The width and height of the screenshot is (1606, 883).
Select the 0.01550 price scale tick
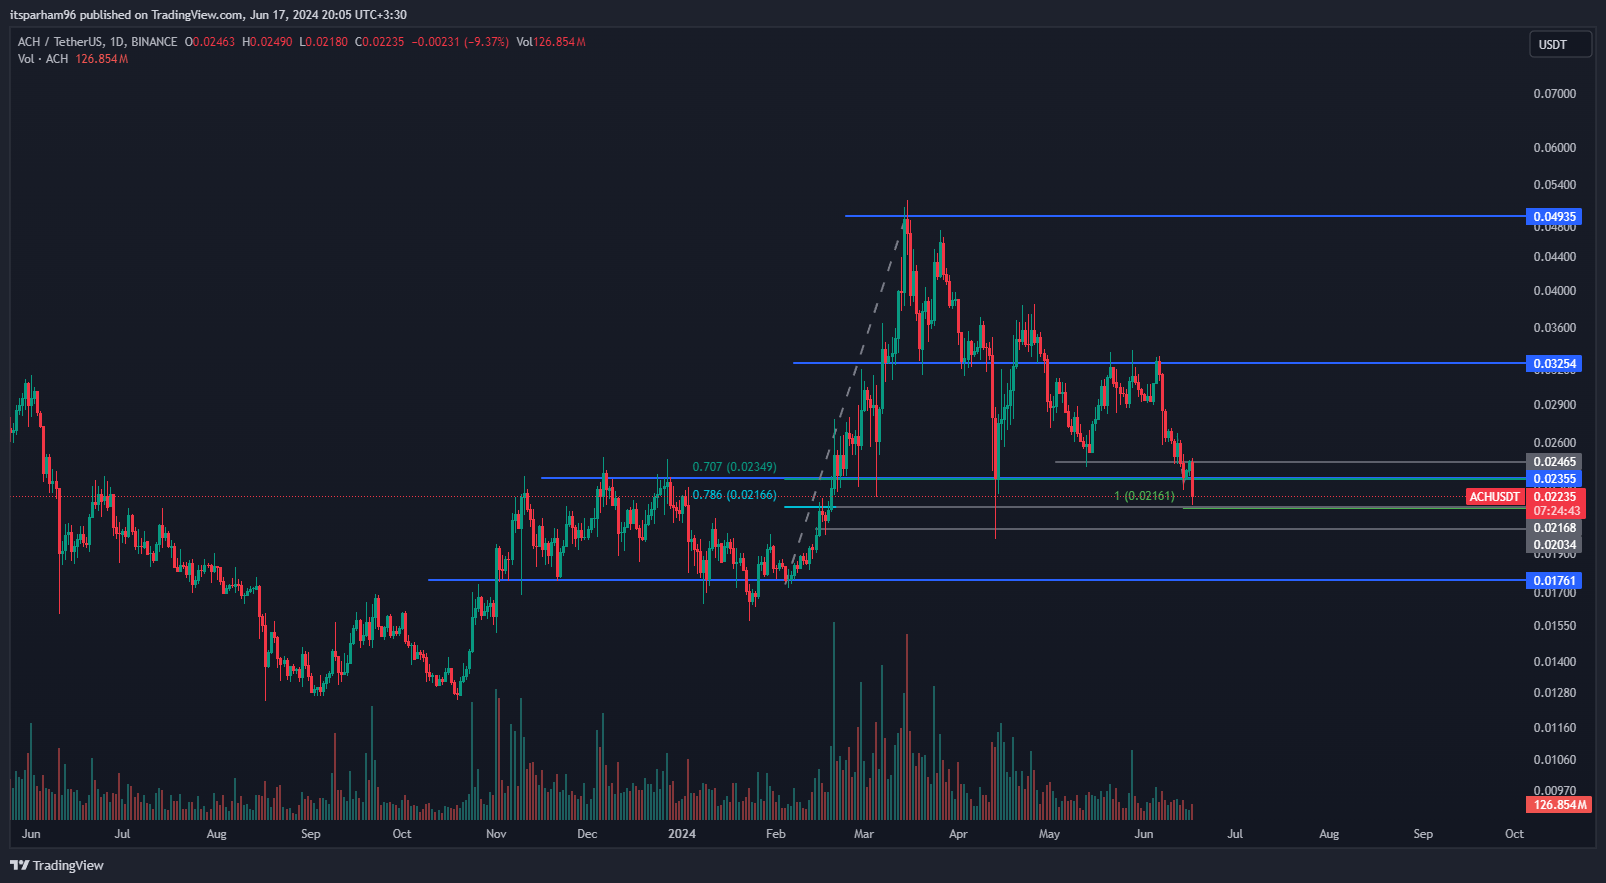(x=1555, y=626)
